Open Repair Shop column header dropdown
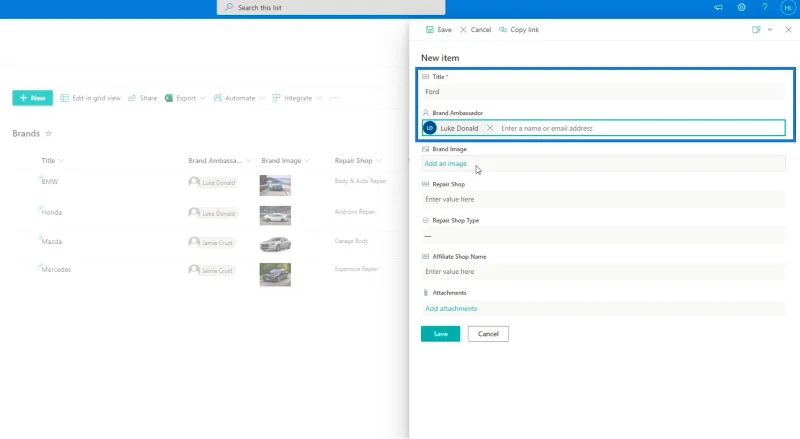 358,160
